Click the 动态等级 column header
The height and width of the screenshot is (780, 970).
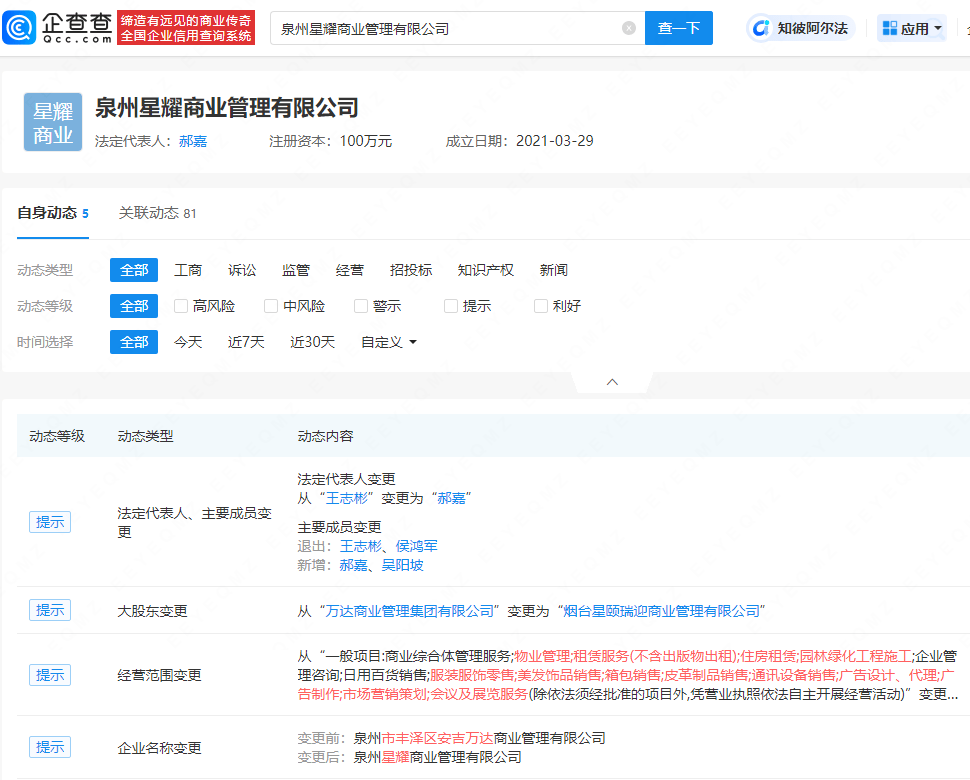57,436
